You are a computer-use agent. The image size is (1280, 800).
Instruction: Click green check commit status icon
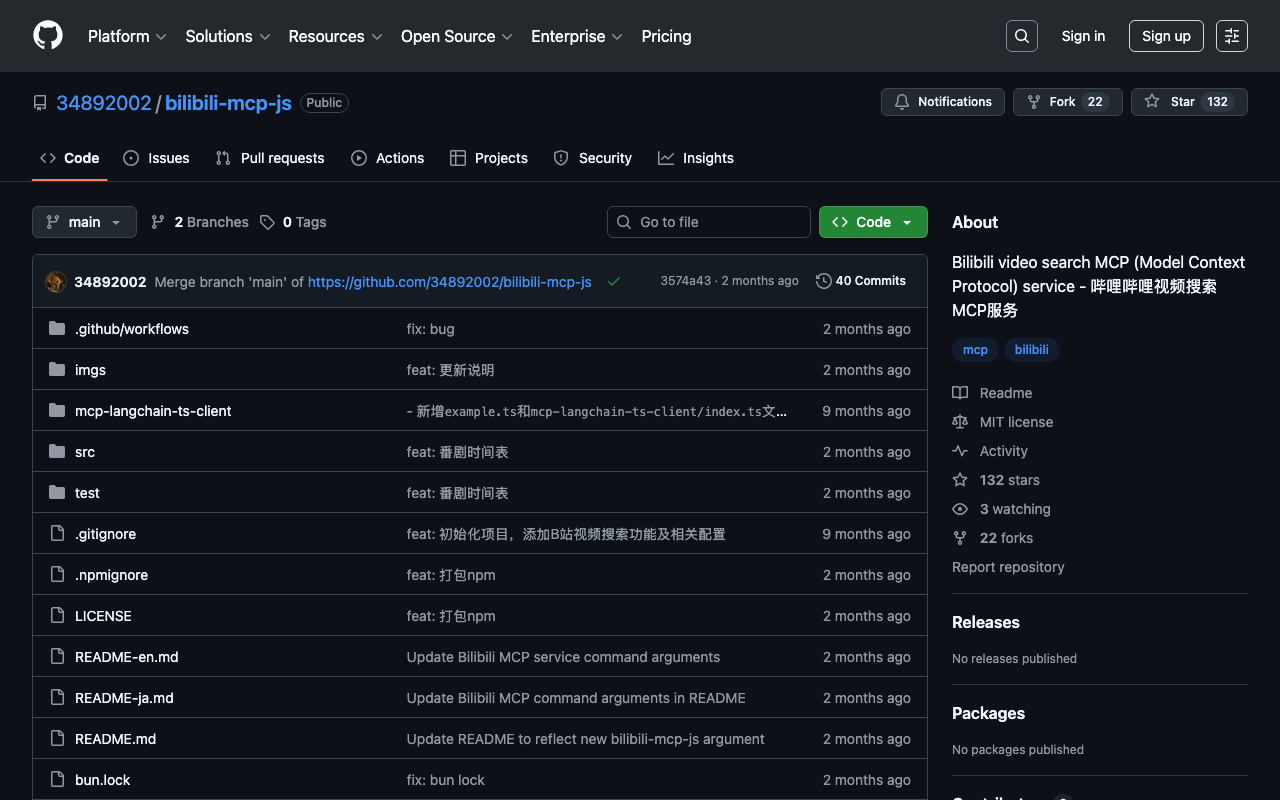[x=614, y=282]
